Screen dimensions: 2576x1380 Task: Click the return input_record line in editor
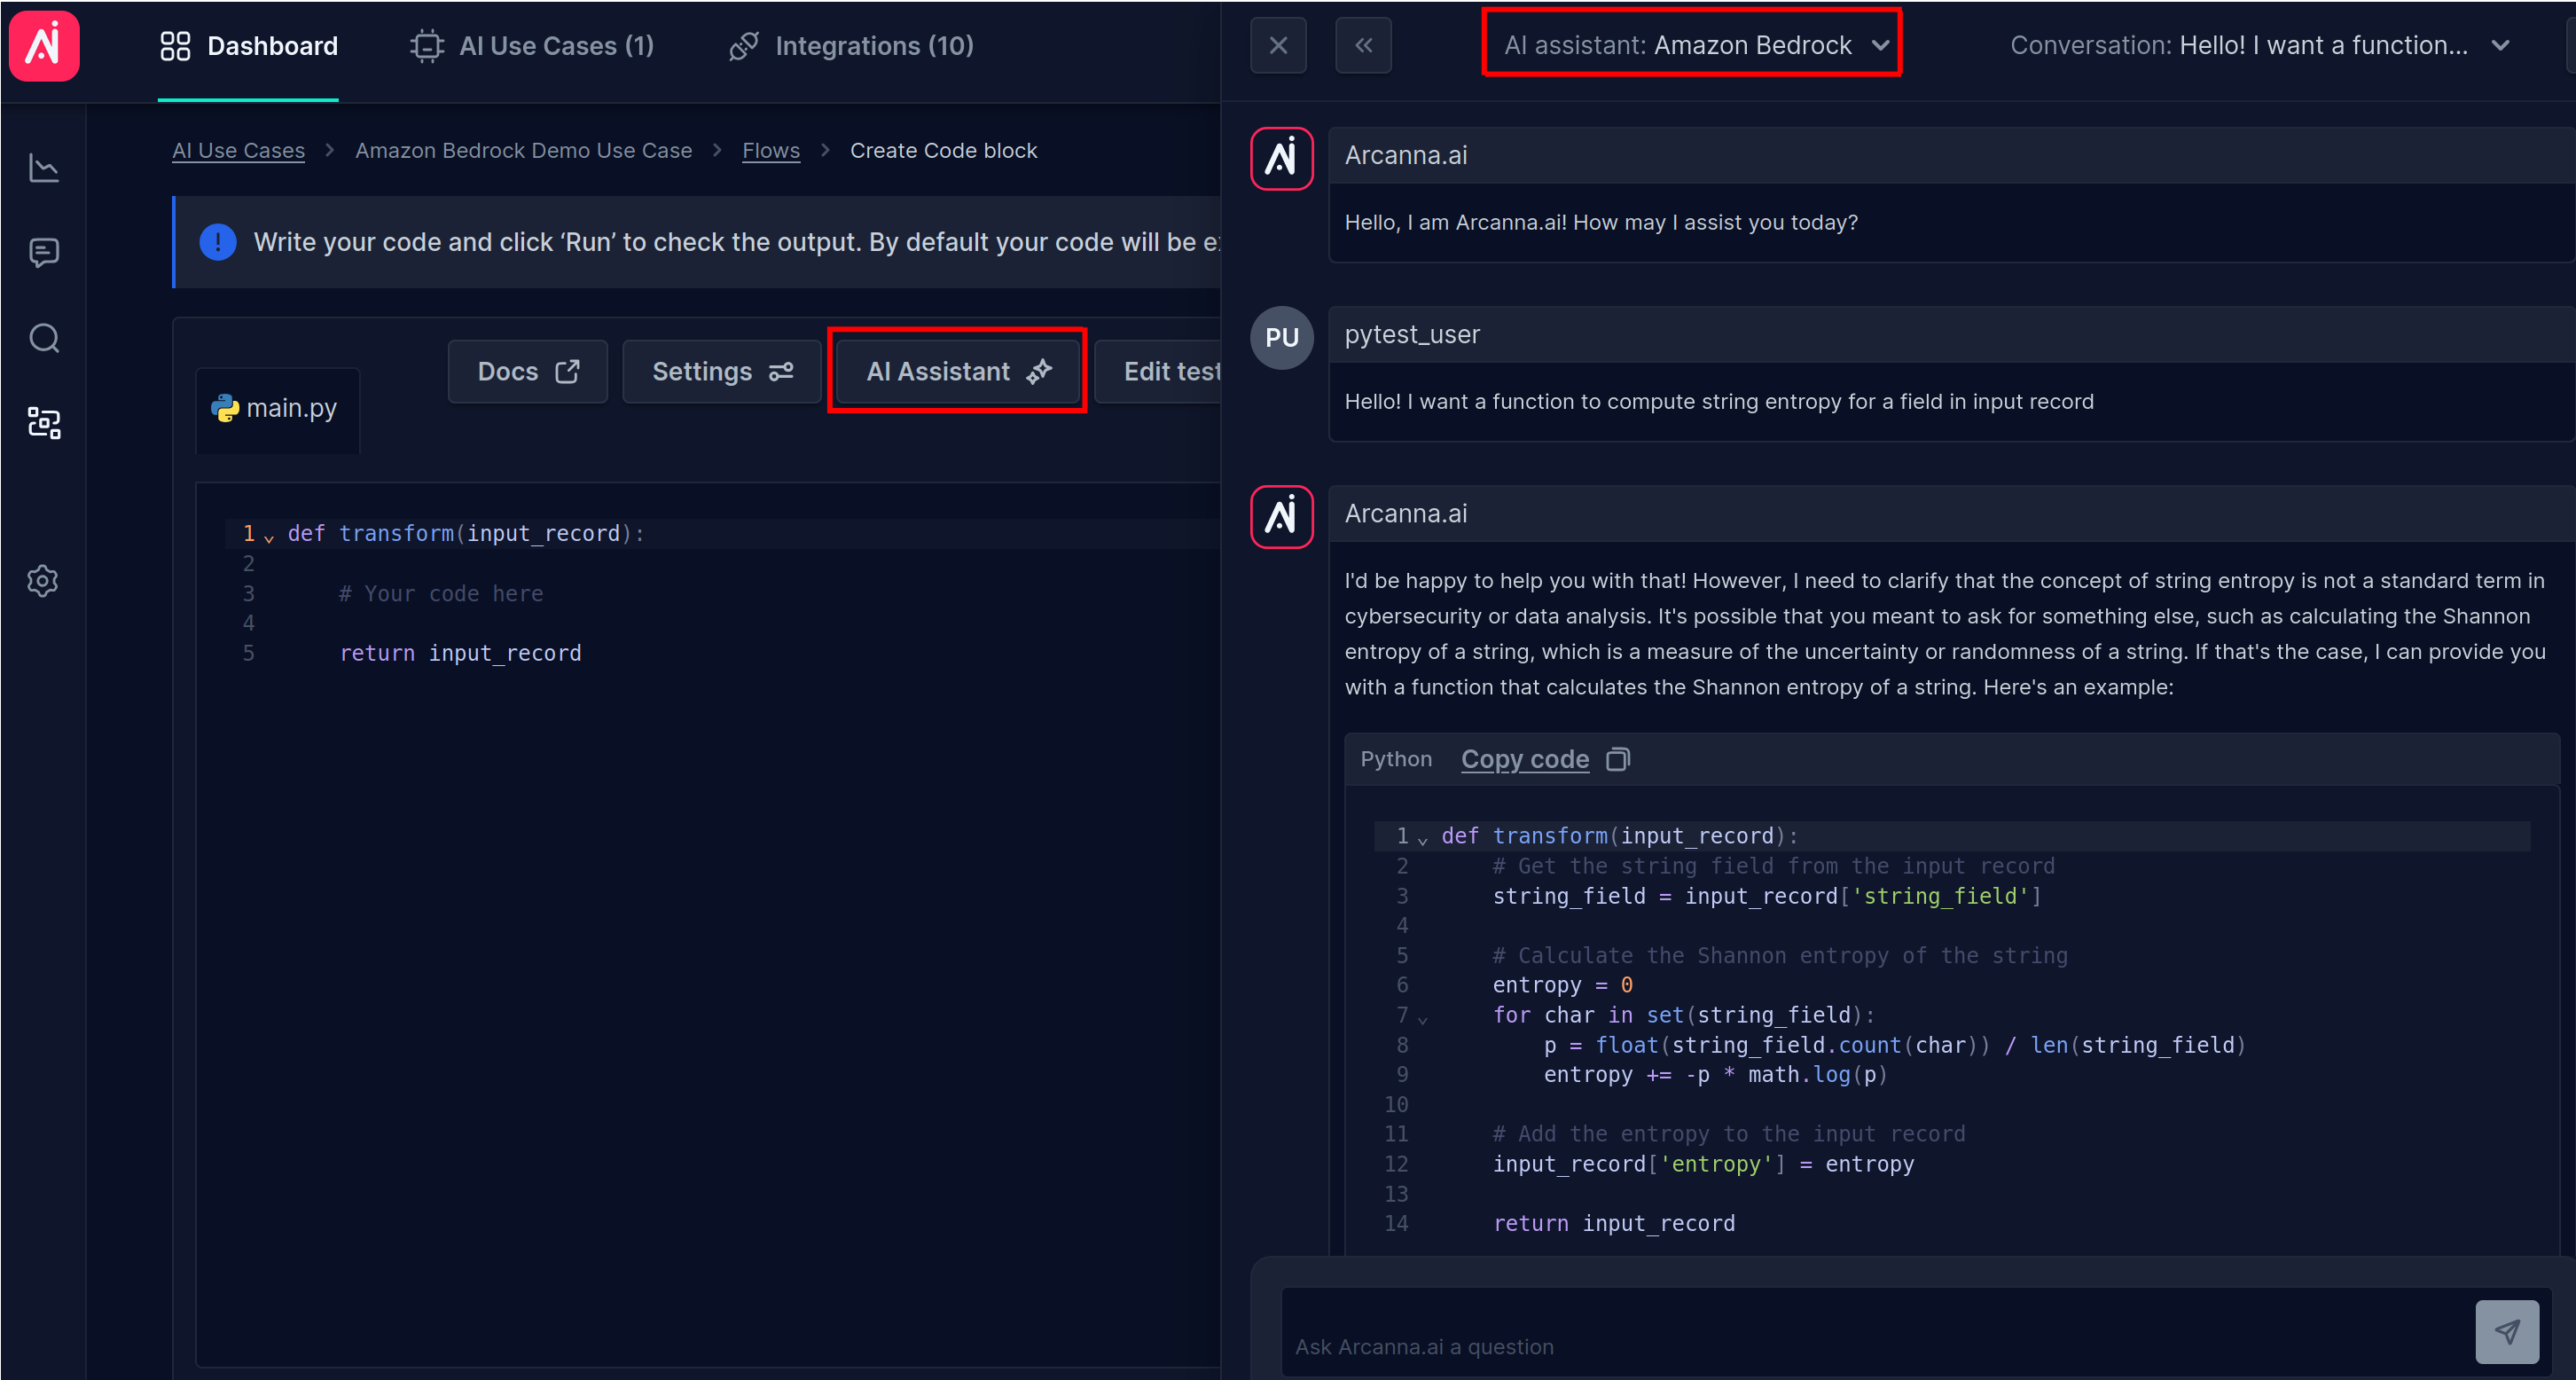460,653
